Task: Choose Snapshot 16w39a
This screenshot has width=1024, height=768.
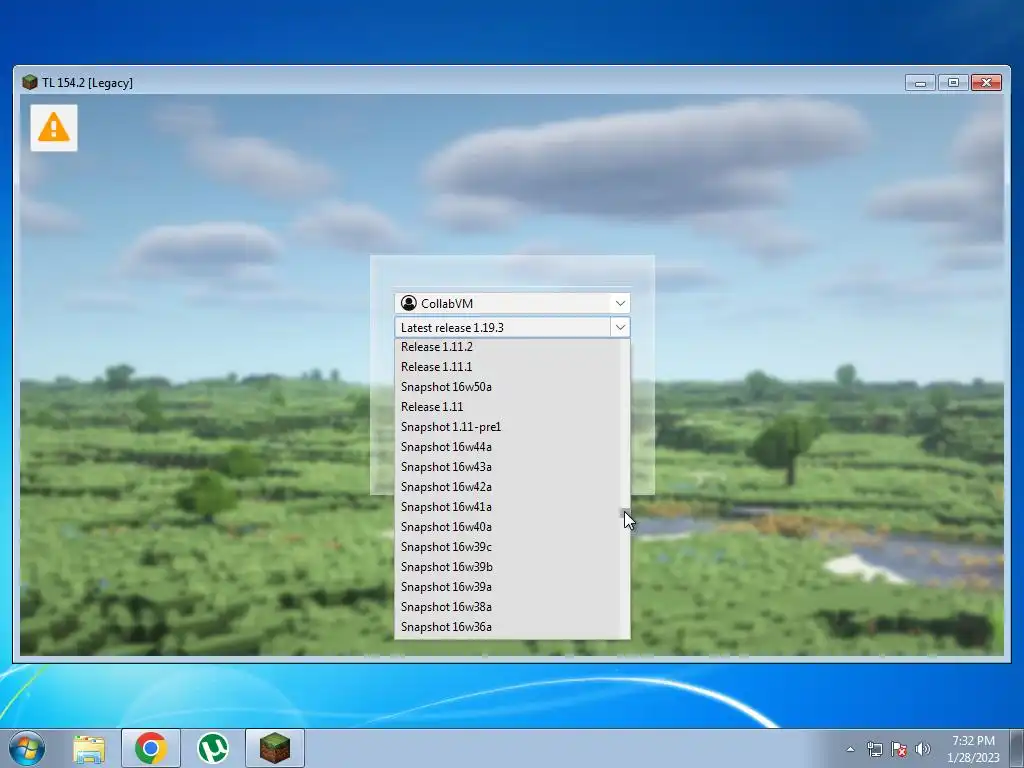Action: (507, 586)
